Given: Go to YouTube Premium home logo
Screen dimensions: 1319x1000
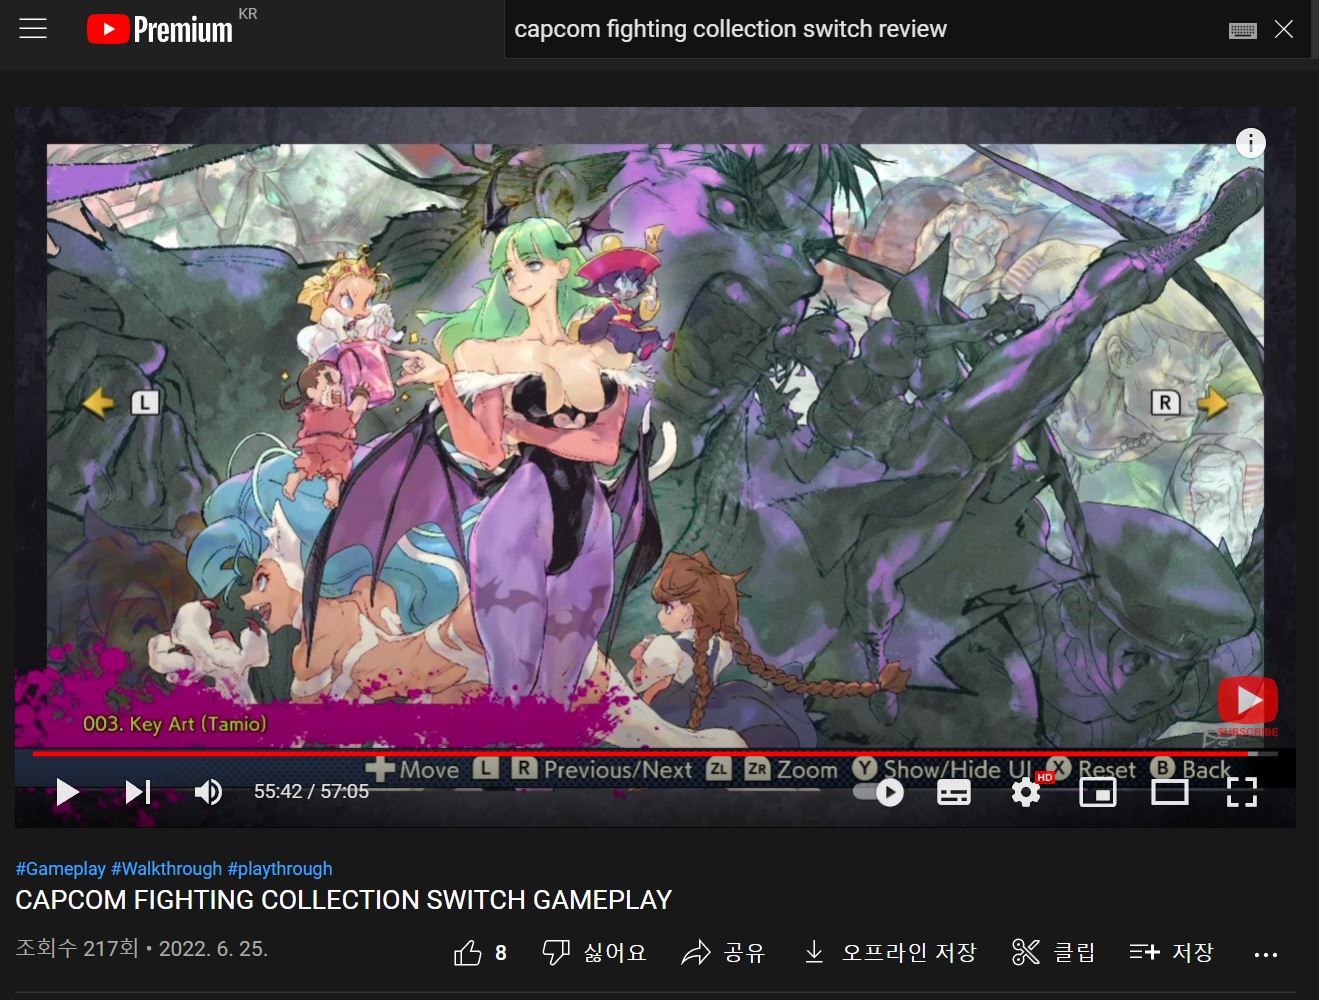Looking at the screenshot, I should [x=160, y=29].
